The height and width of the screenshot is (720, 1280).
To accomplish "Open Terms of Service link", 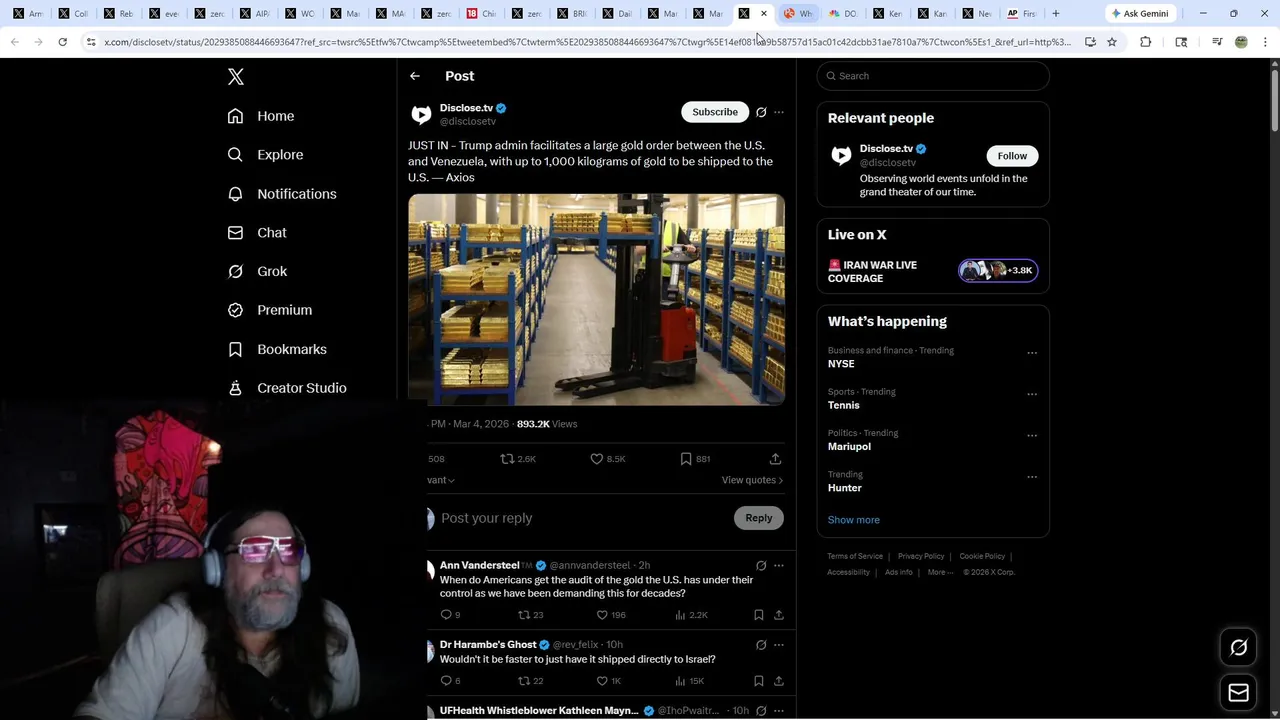I will tap(855, 556).
